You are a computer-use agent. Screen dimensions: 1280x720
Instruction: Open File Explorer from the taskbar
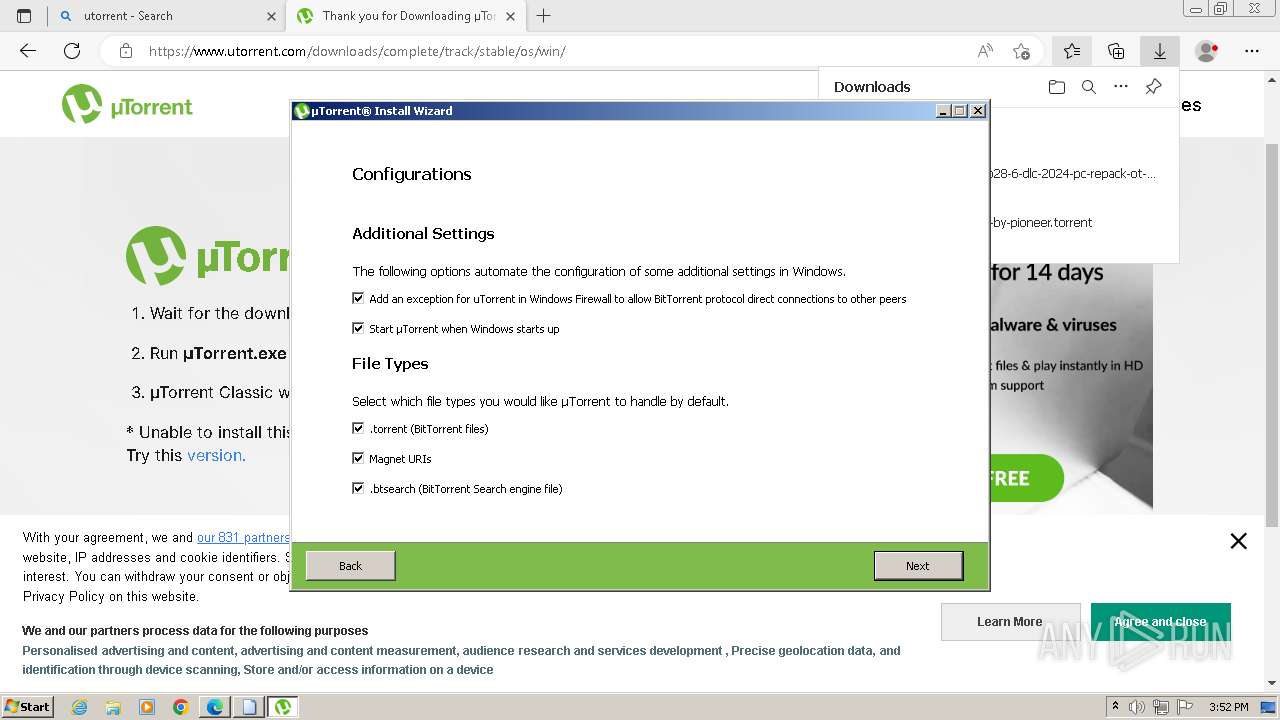[x=113, y=707]
